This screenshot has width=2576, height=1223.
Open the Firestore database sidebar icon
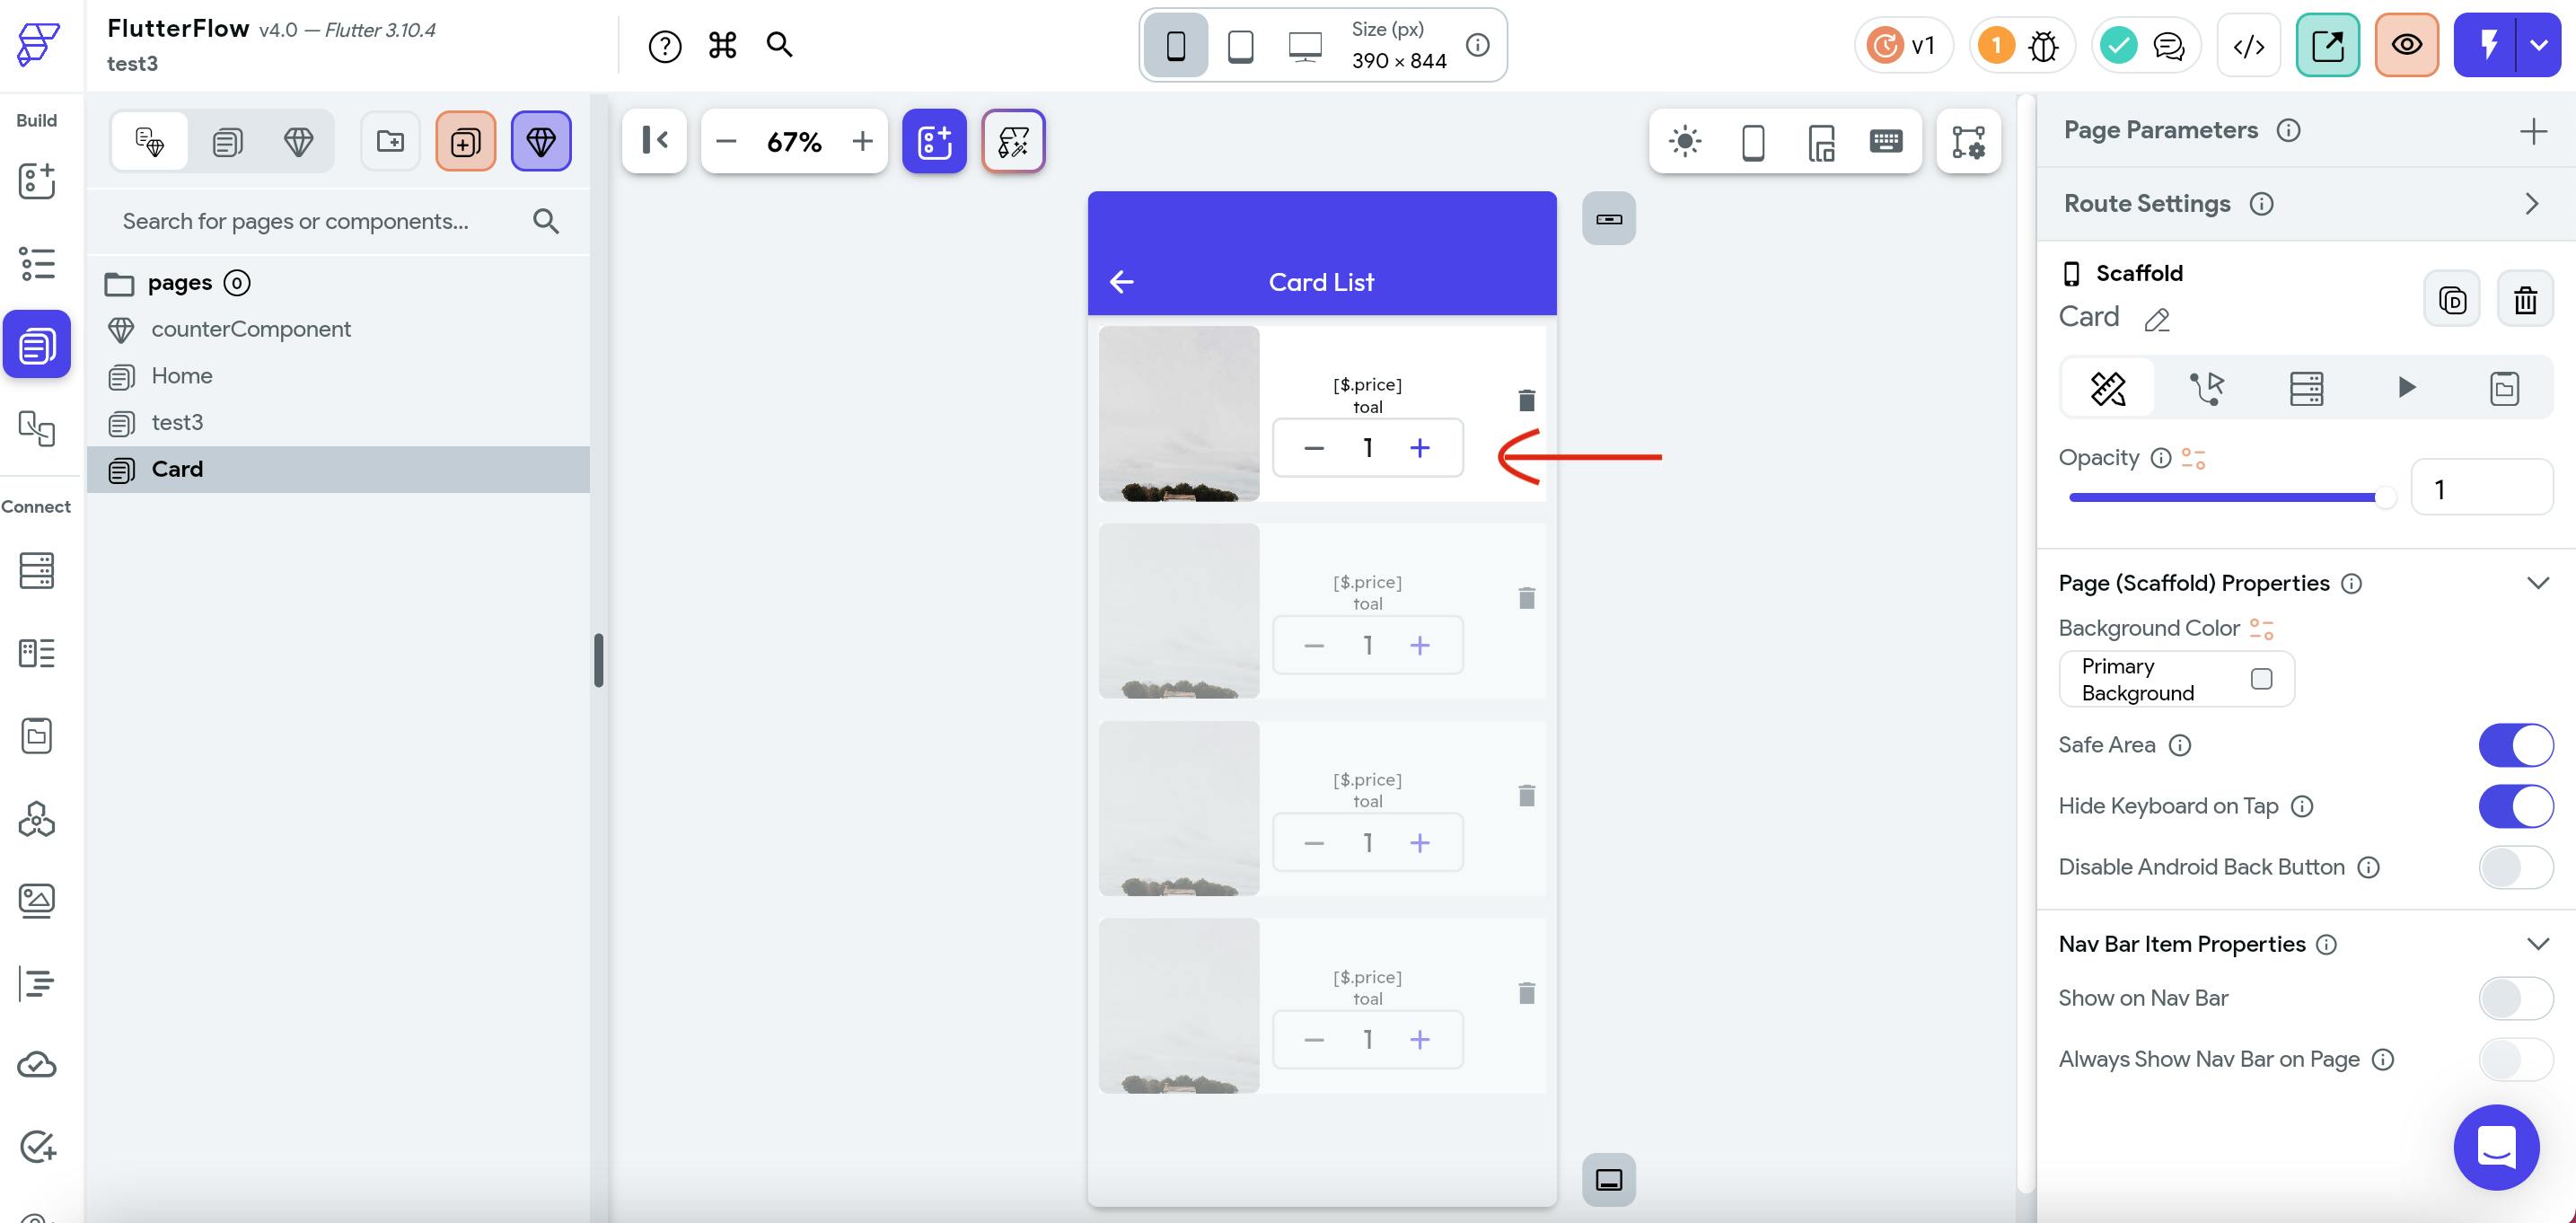(x=37, y=570)
